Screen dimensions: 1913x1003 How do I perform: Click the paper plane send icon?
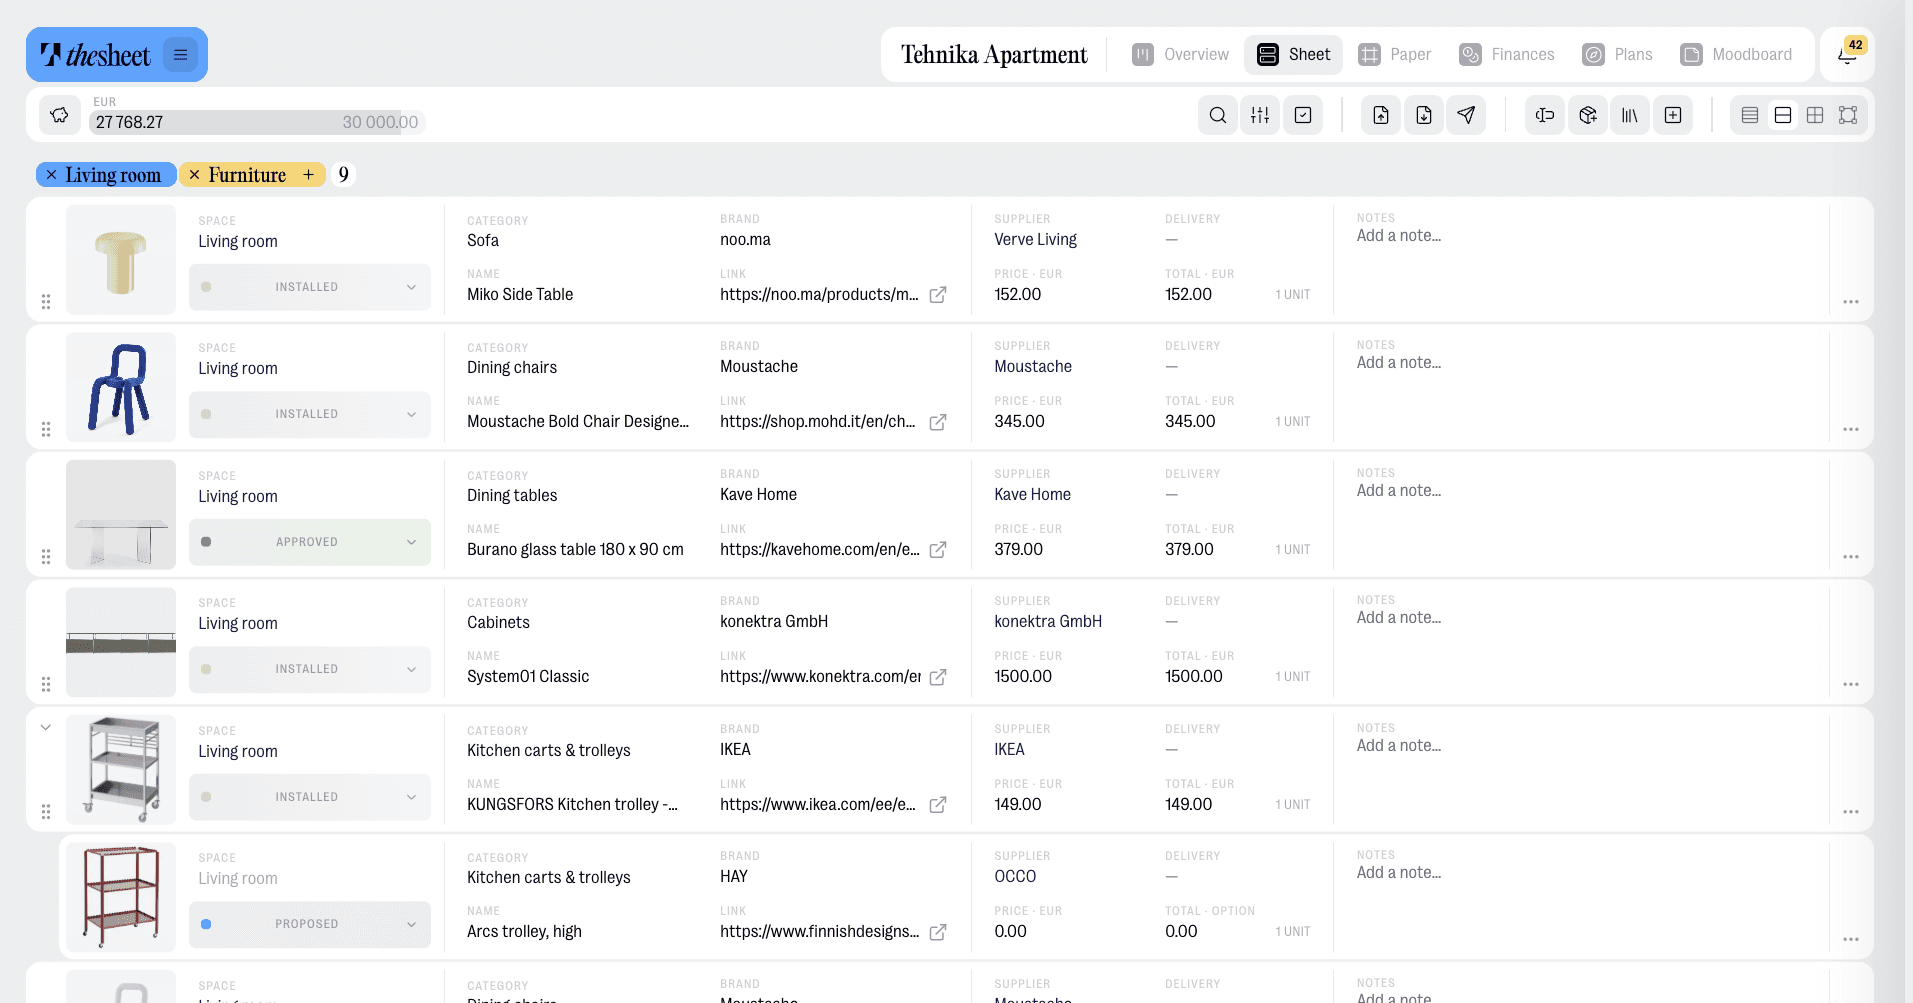[x=1466, y=115]
